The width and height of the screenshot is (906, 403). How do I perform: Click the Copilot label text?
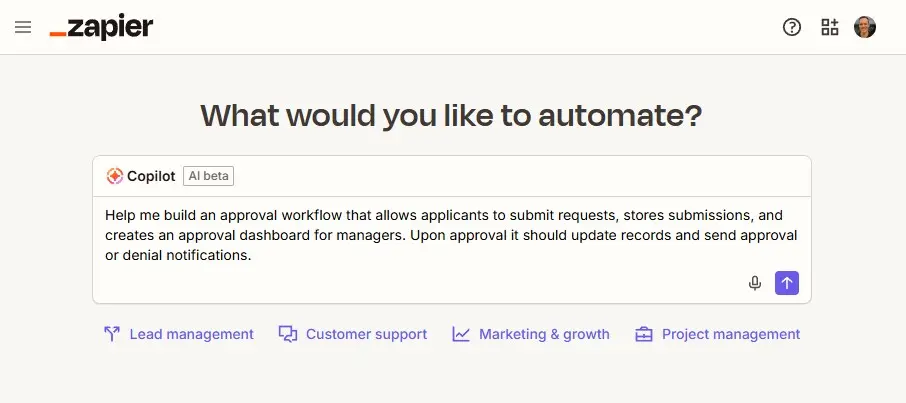[x=151, y=176]
